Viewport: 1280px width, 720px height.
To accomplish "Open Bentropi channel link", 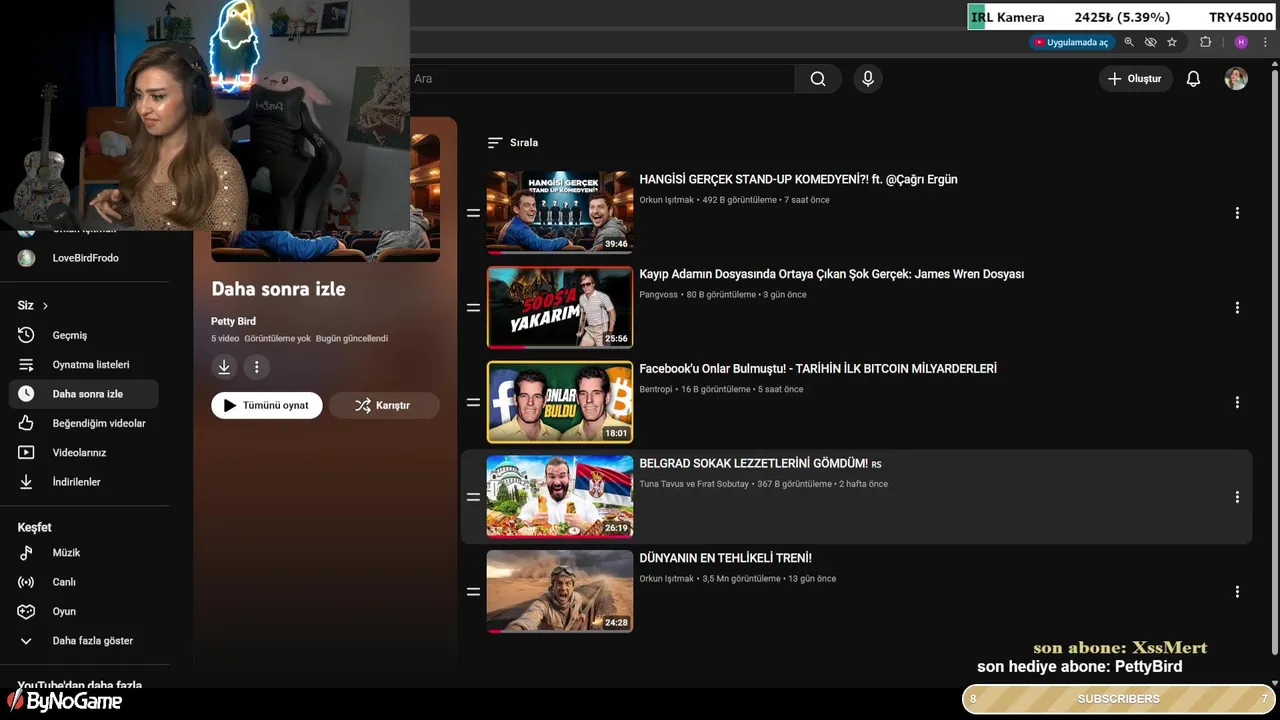I will [656, 389].
